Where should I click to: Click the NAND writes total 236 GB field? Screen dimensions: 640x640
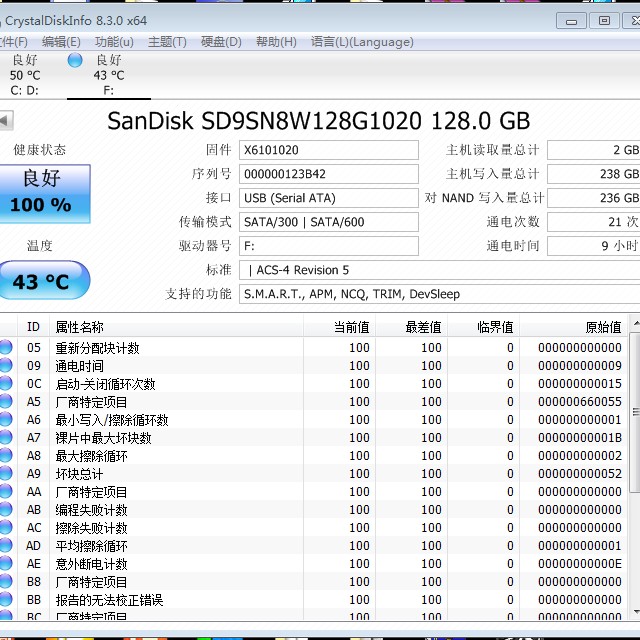coord(593,198)
